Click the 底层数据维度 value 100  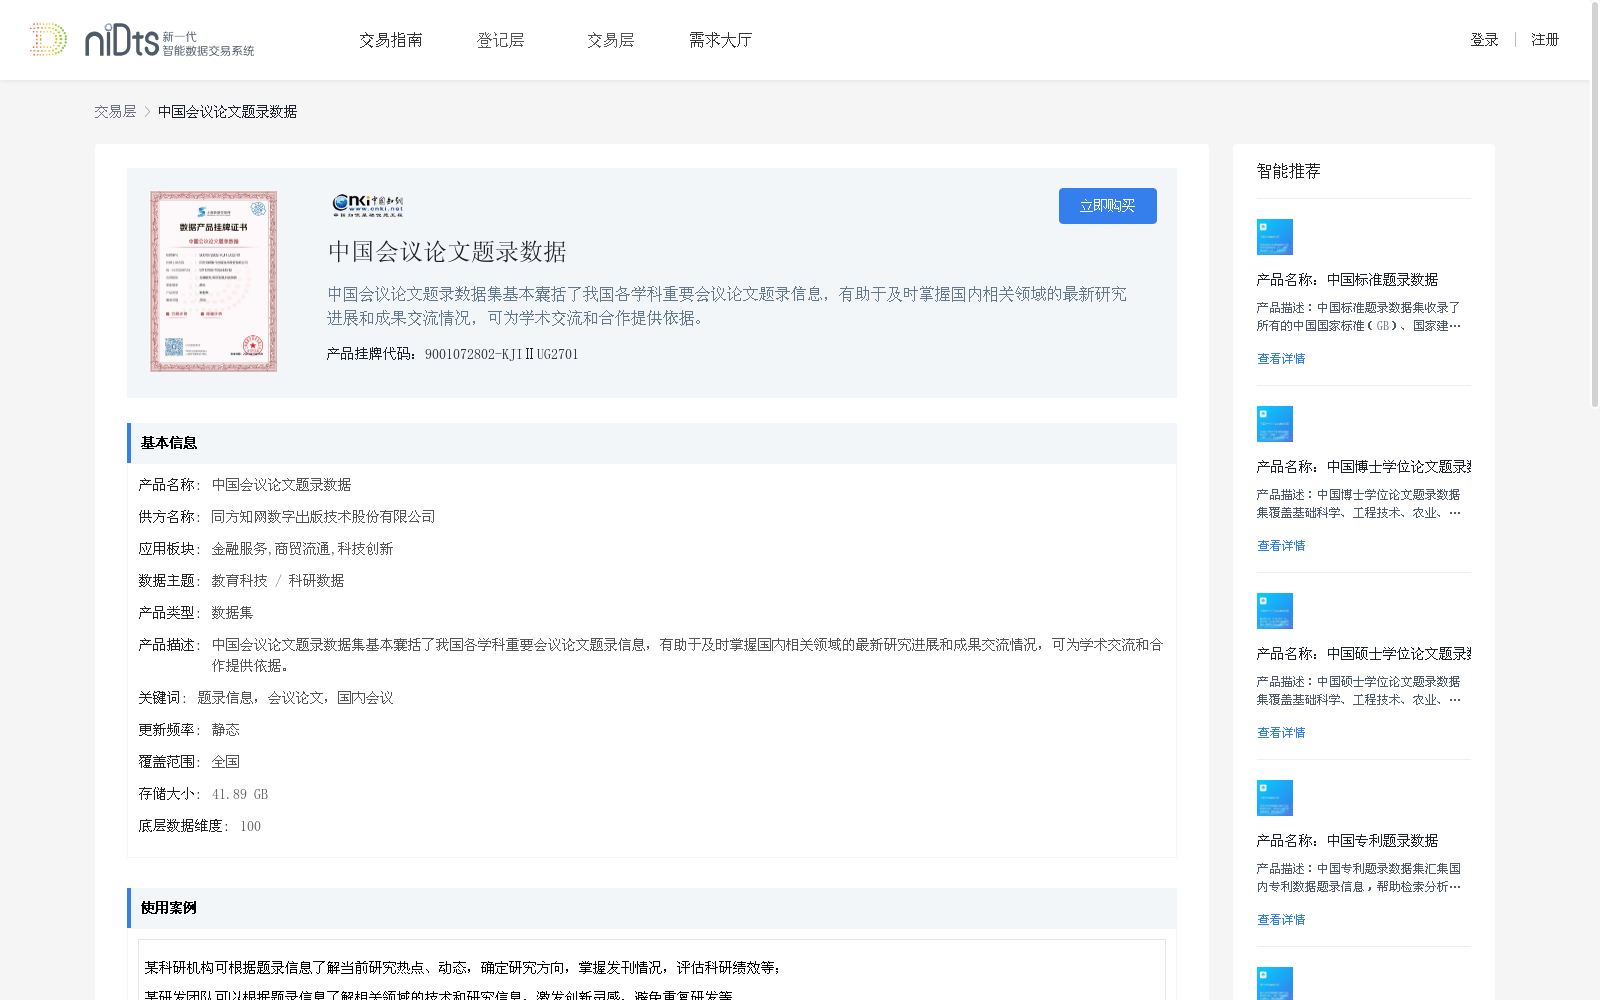tap(250, 826)
